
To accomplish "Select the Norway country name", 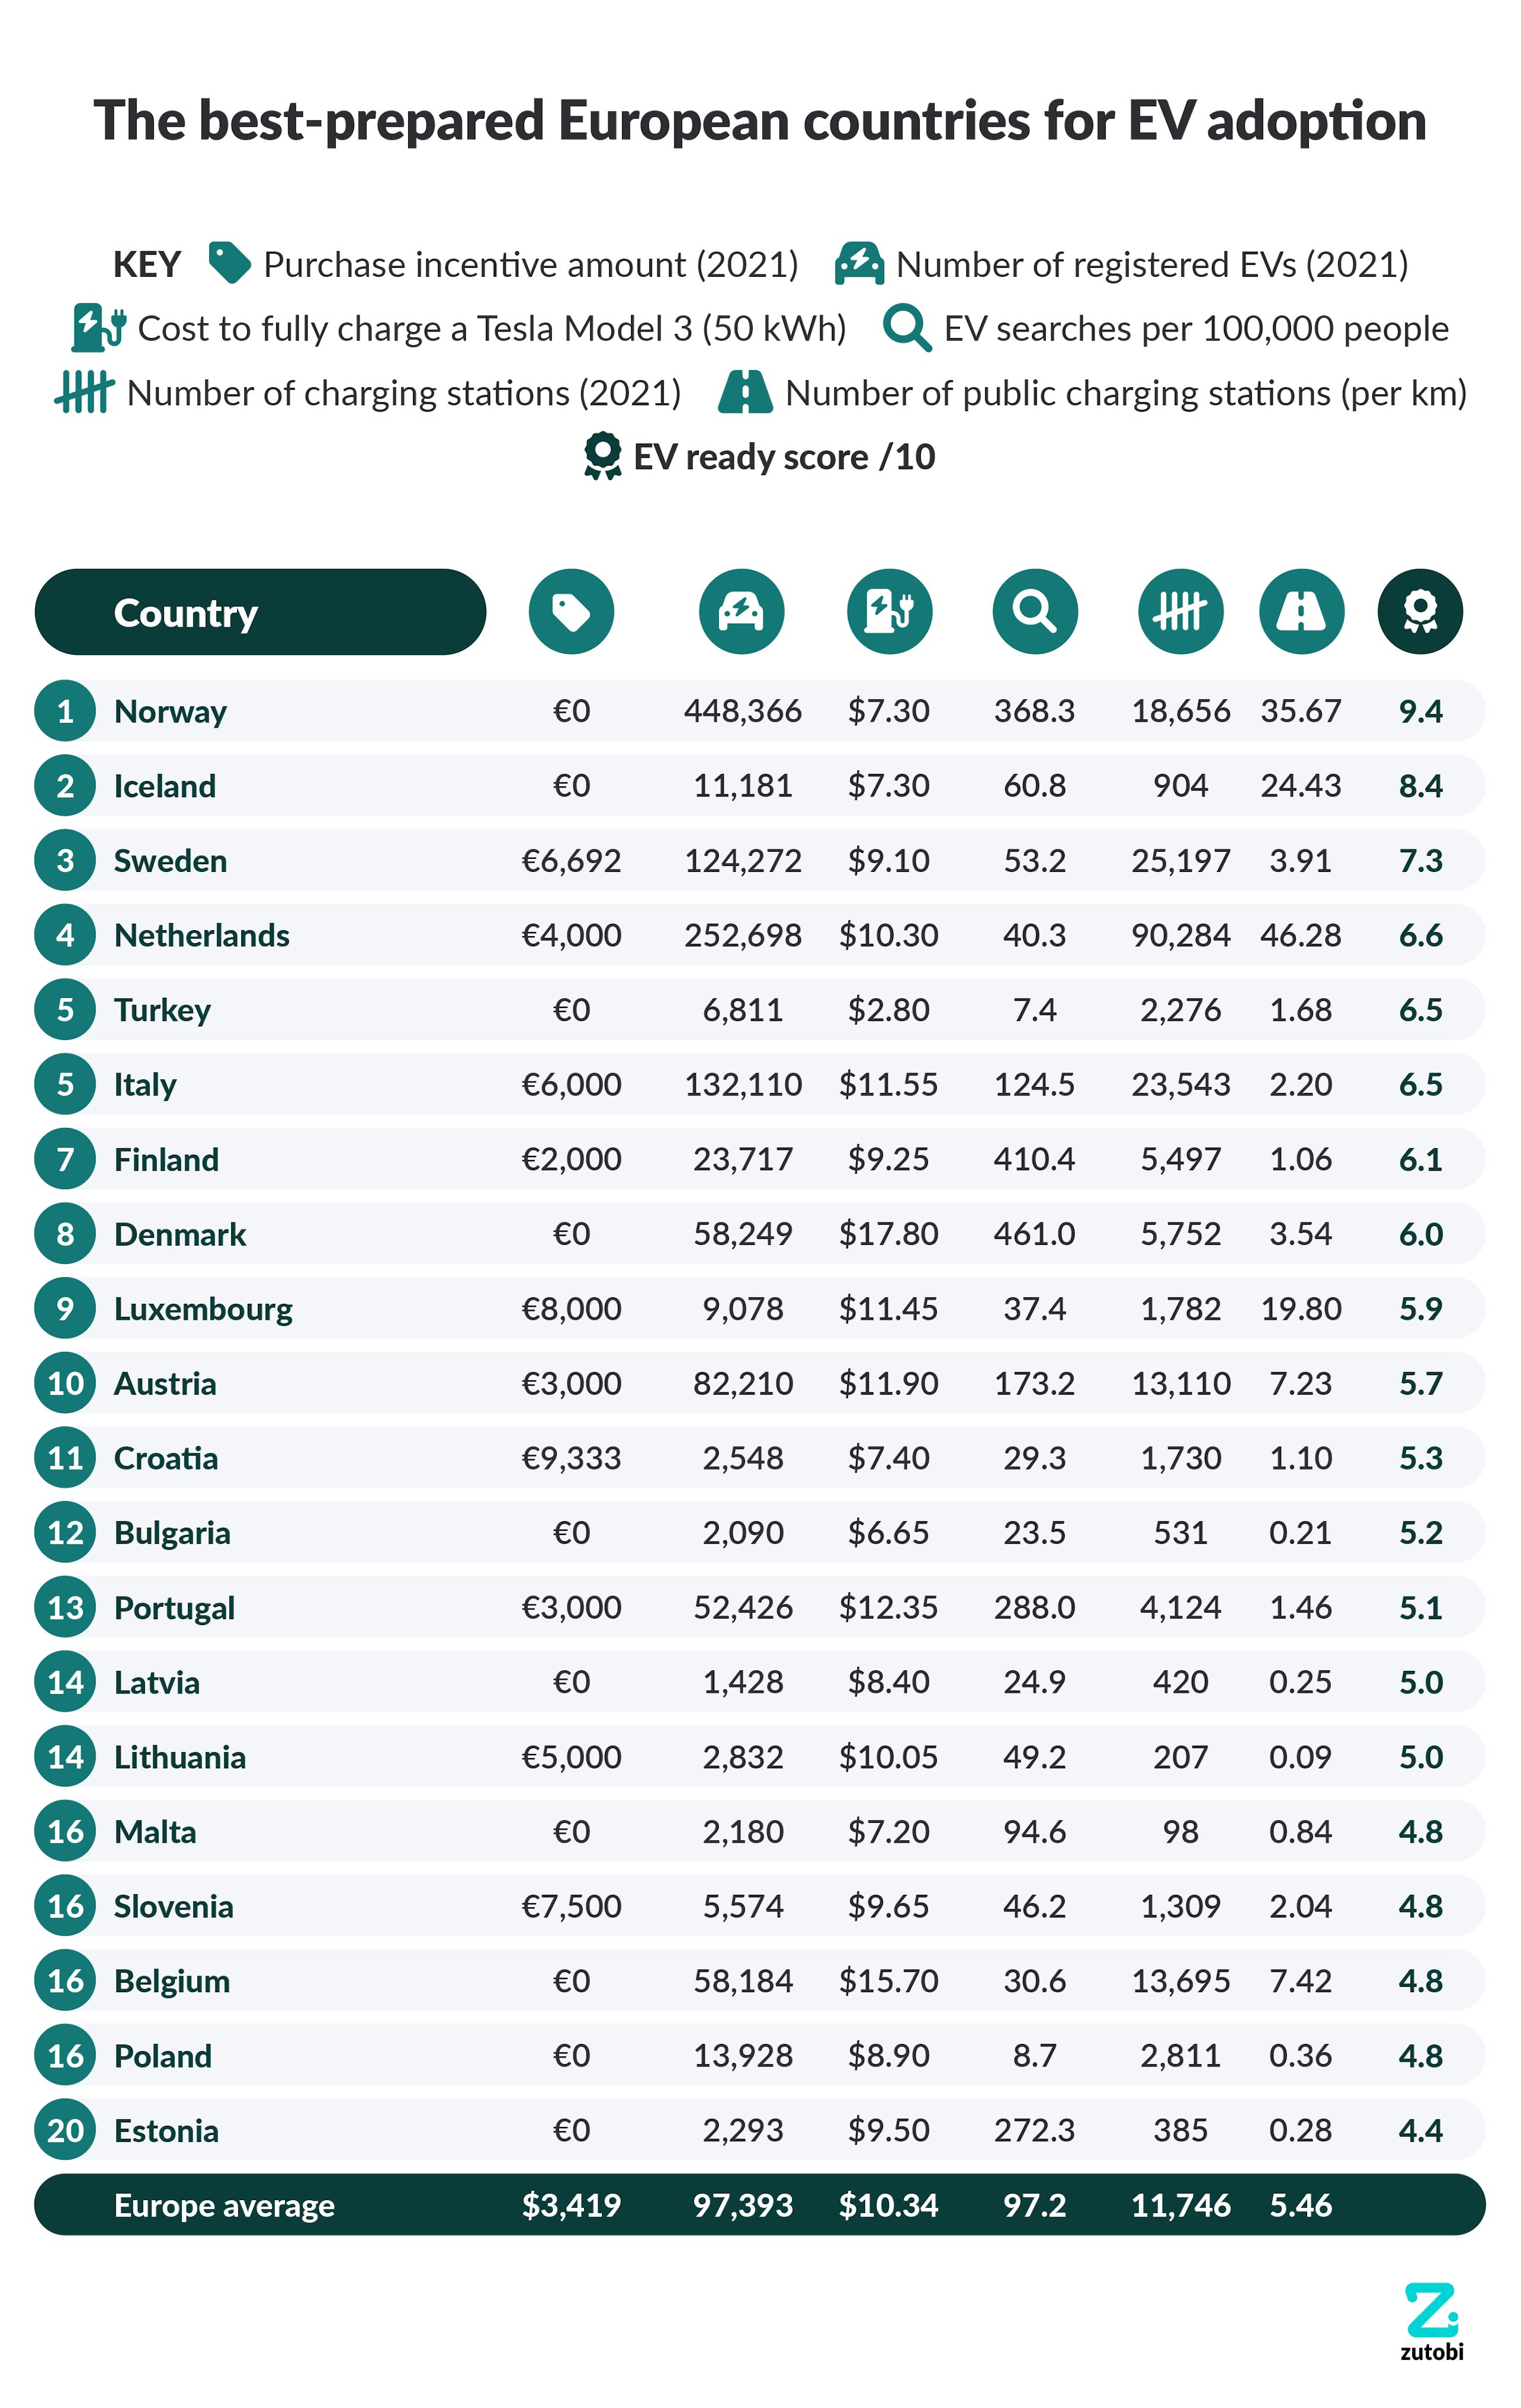I will (x=170, y=711).
